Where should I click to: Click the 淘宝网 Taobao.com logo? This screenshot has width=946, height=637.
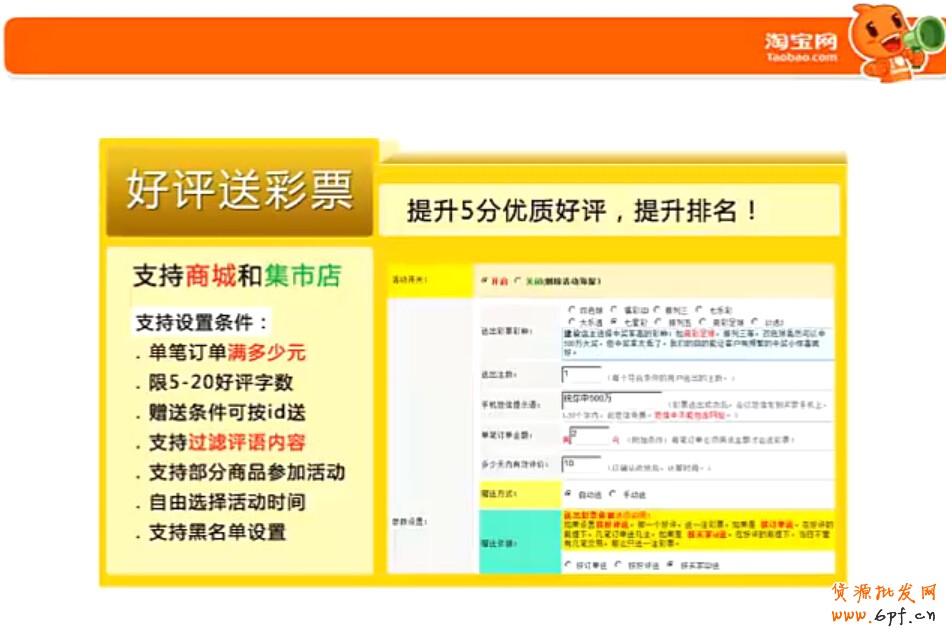click(x=801, y=47)
